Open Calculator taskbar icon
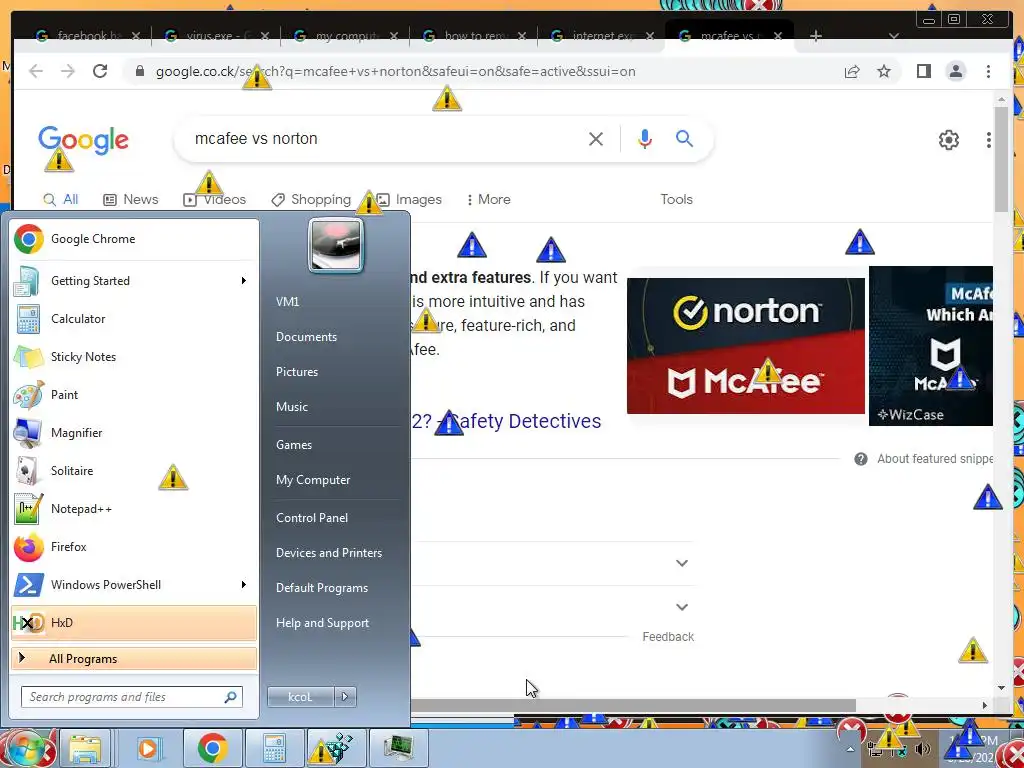 pyautogui.click(x=274, y=748)
